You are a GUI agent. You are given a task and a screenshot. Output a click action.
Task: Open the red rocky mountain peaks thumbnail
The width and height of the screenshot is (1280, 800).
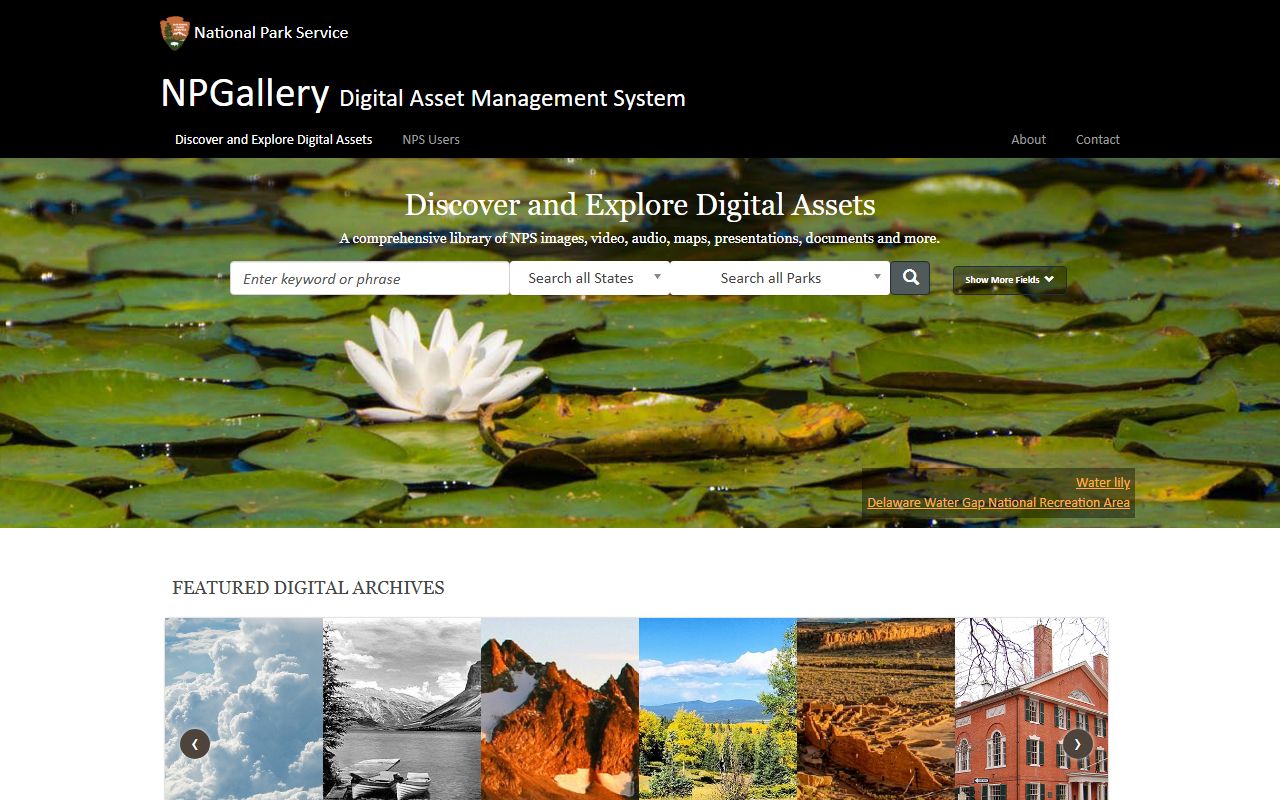click(x=560, y=709)
